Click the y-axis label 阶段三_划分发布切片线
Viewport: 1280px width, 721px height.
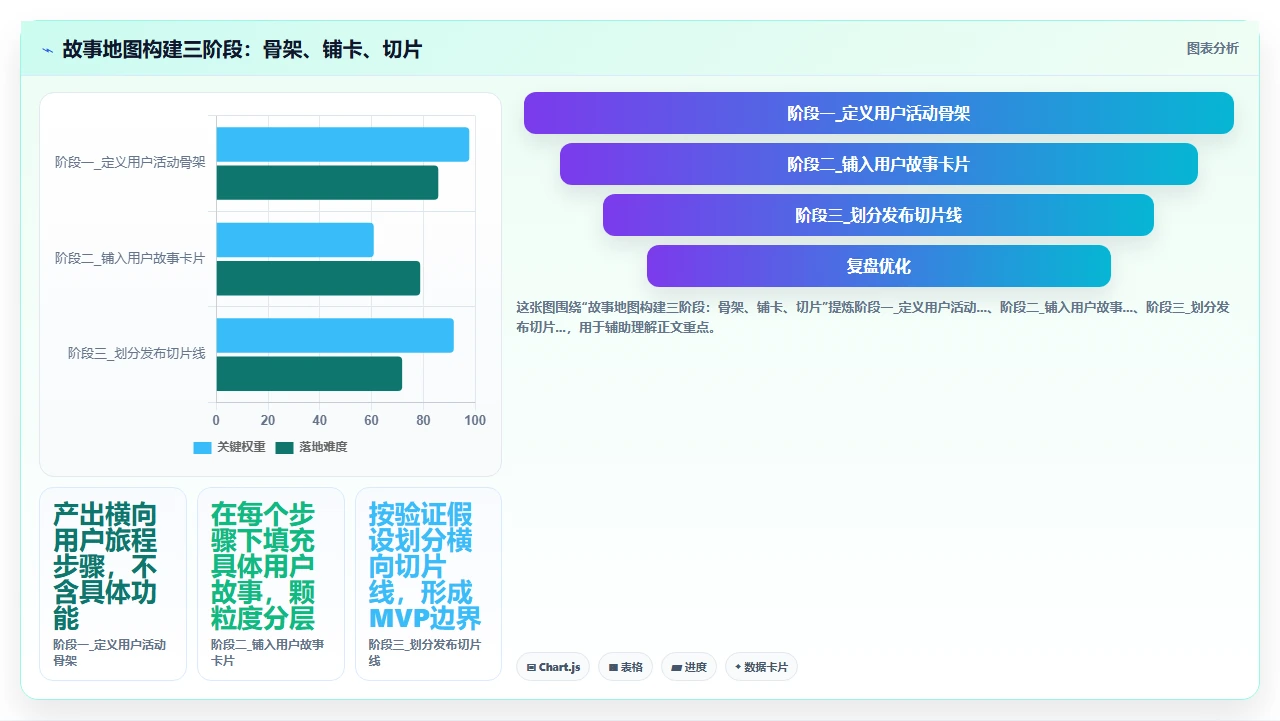pos(137,353)
